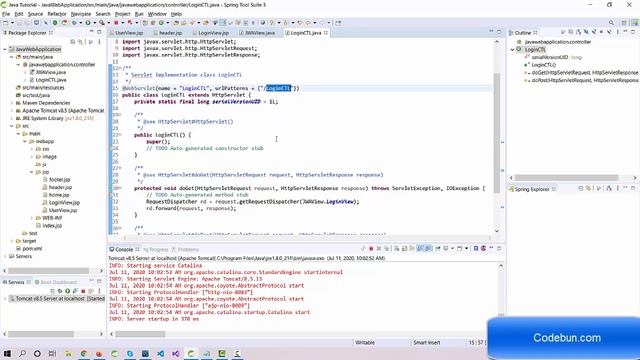This screenshot has height=360, width=640.
Task: Open Boot Dashboard tab
Action: pos(56,282)
